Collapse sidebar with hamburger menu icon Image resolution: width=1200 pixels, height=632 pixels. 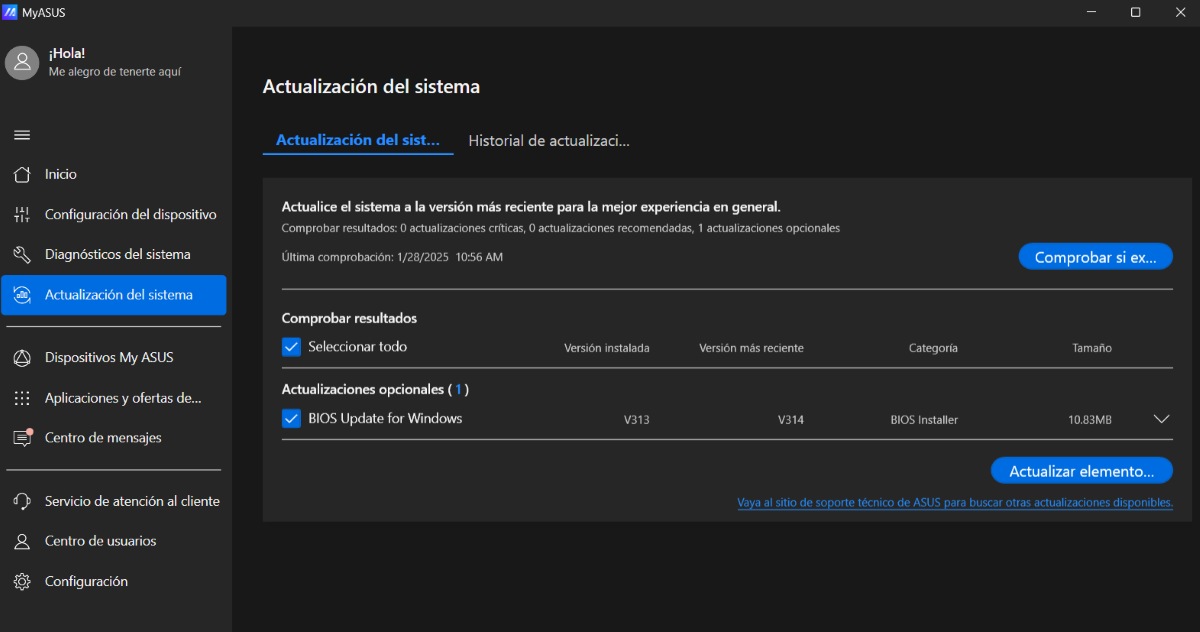[x=22, y=135]
